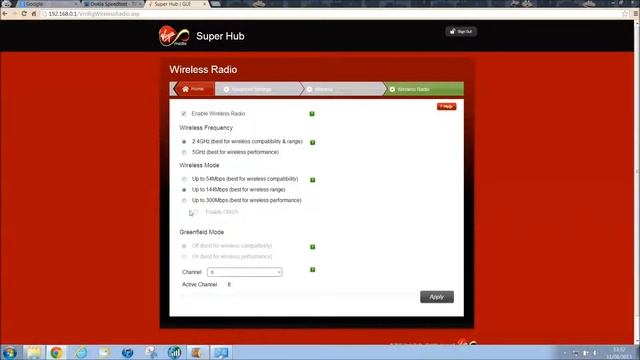Click the Wireless Radio page heading

click(x=203, y=69)
